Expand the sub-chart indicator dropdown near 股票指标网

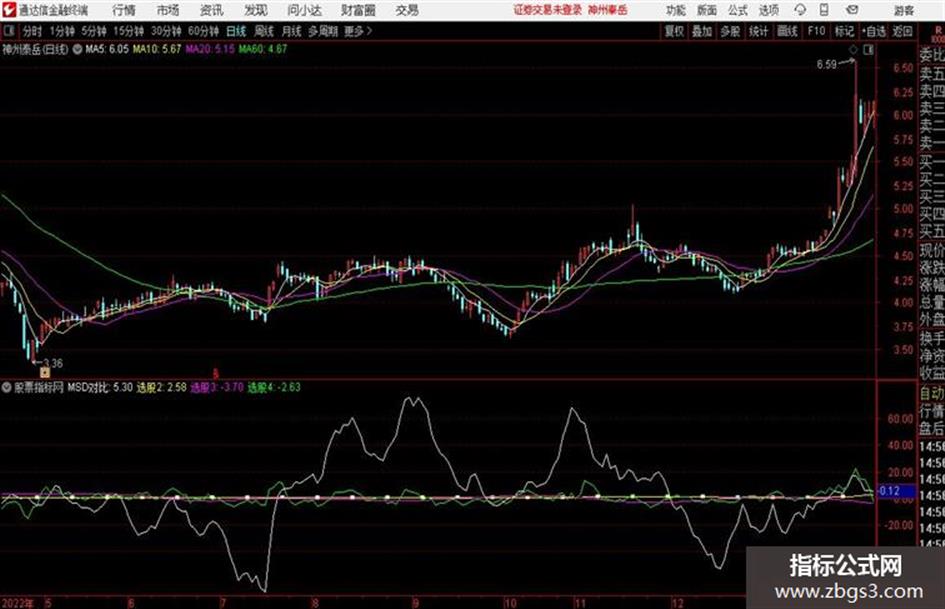(6, 387)
